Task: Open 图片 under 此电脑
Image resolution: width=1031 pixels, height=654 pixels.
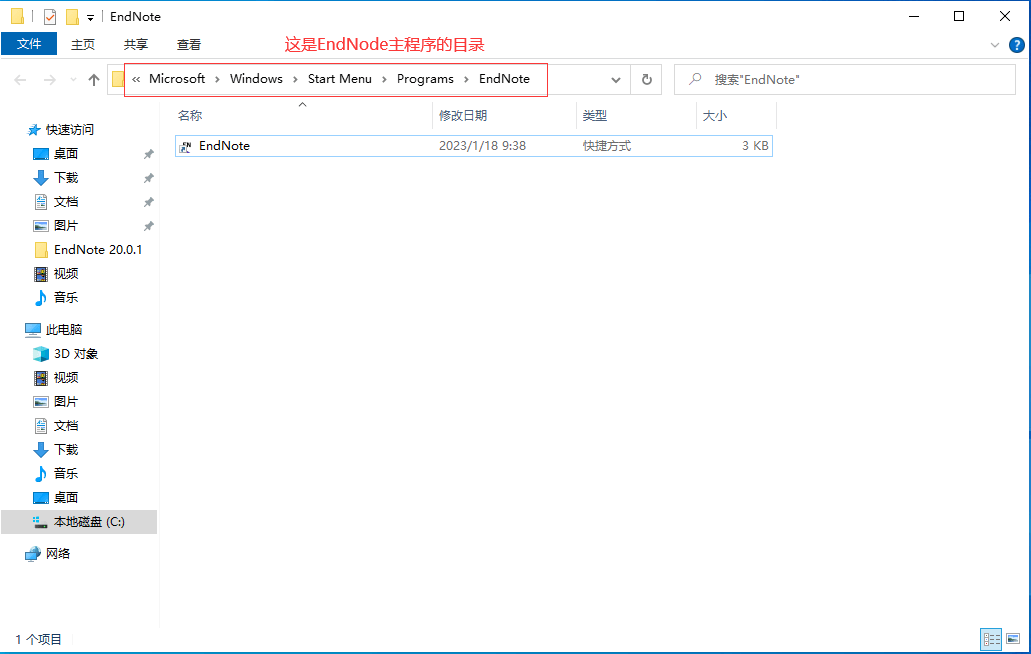Action: [66, 402]
